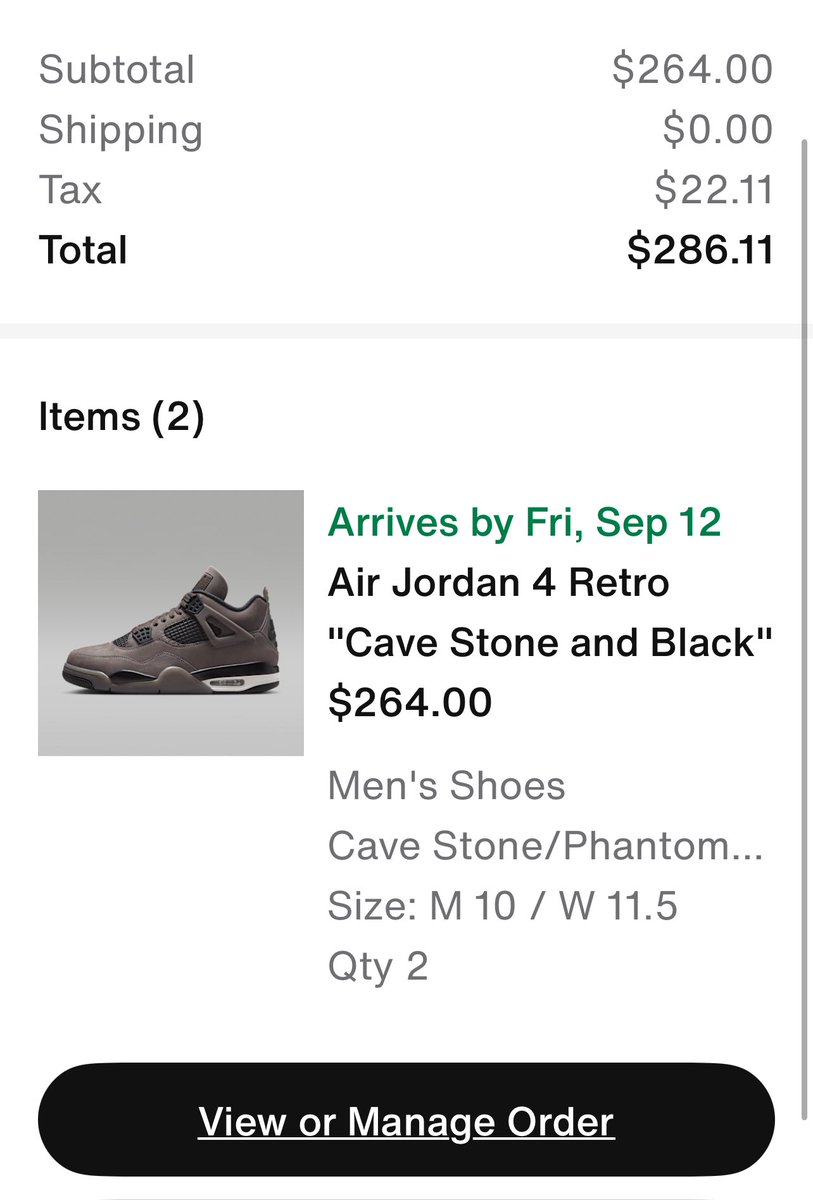This screenshot has width=813, height=1200.
Task: Tap the View or Manage Order button
Action: [406, 1120]
